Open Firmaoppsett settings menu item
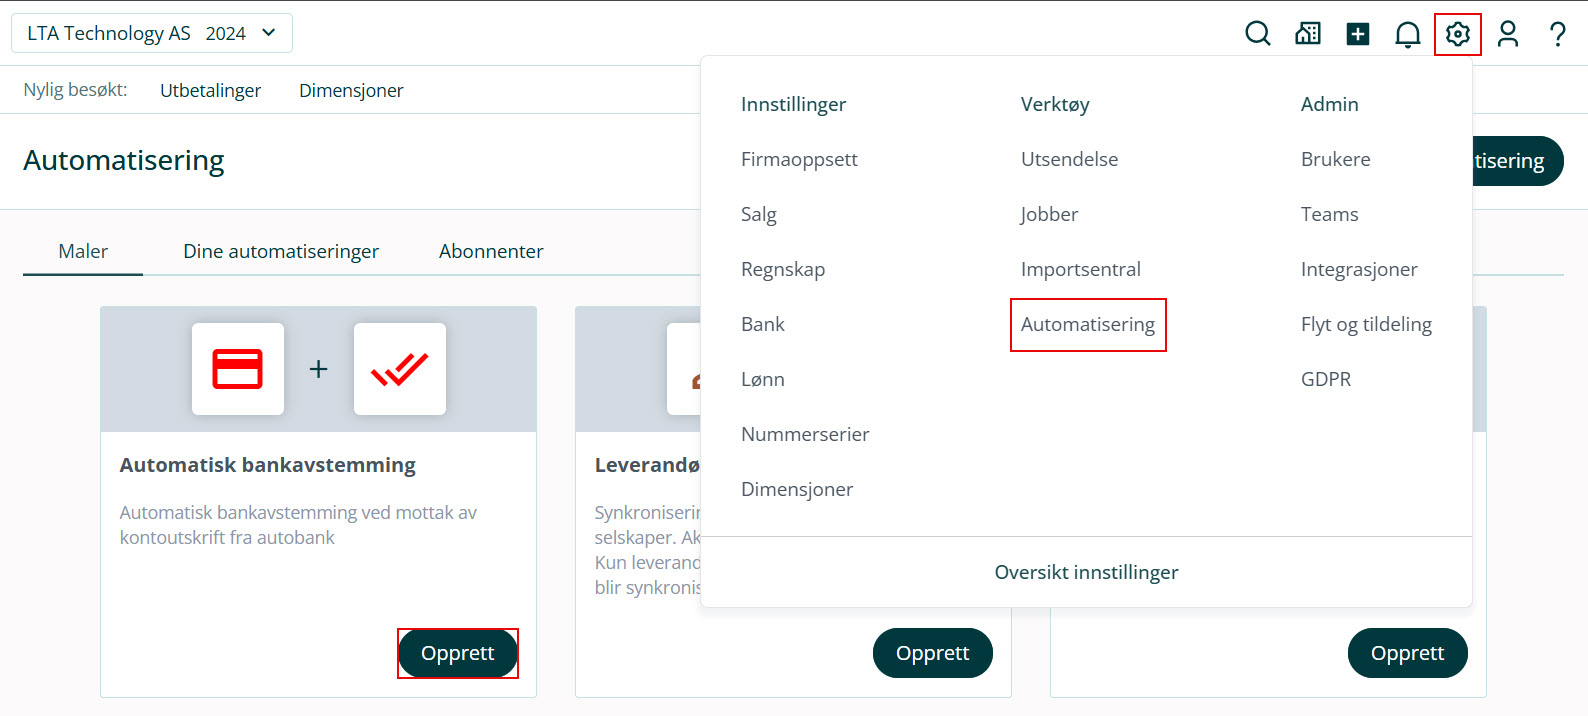Viewport: 1588px width, 716px height. (799, 159)
